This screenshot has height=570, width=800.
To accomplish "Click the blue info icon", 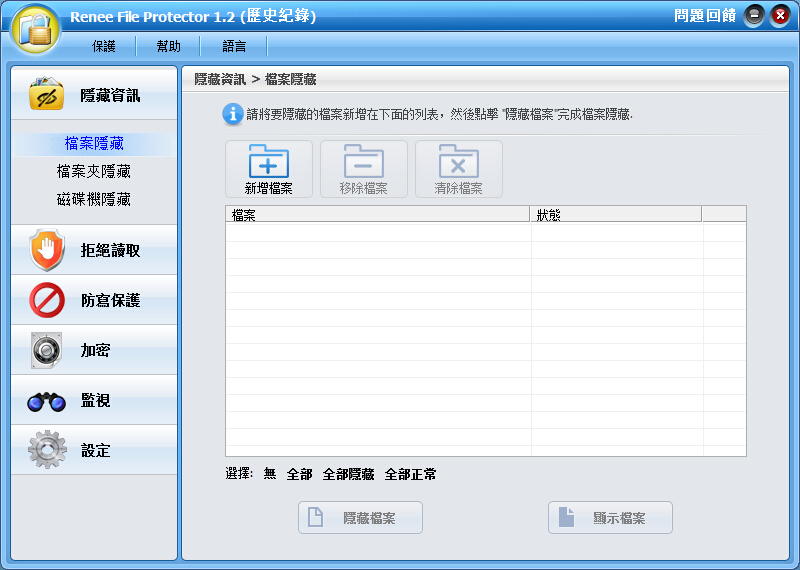I will tap(233, 114).
